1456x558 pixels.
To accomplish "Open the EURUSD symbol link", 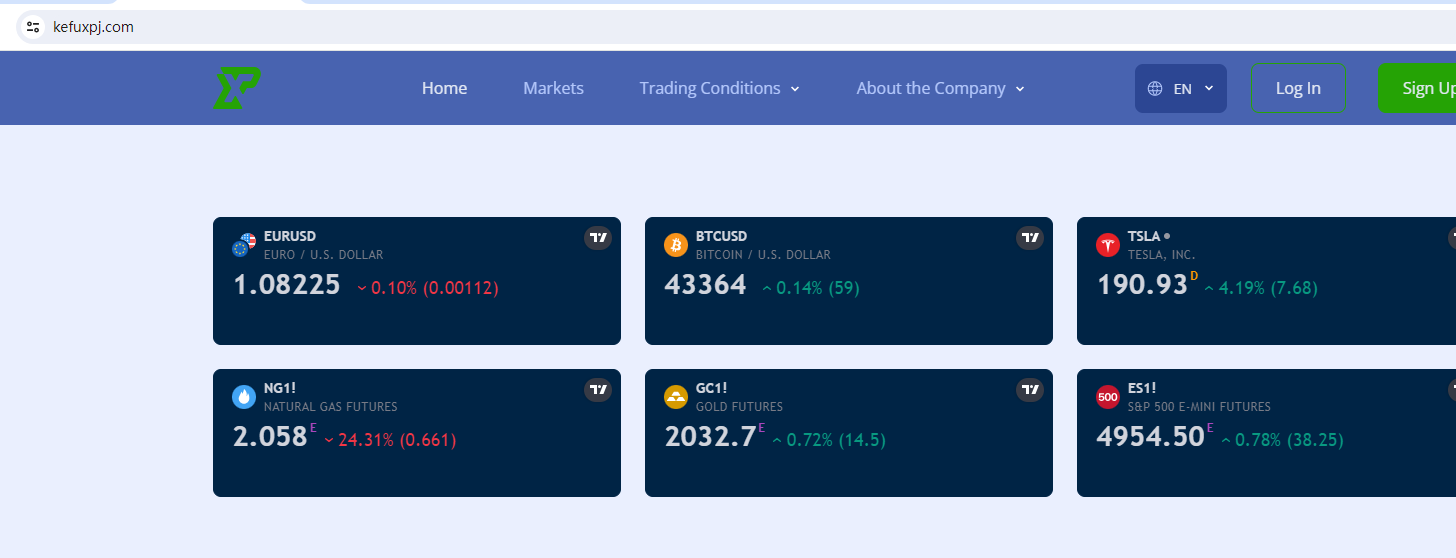I will point(290,237).
